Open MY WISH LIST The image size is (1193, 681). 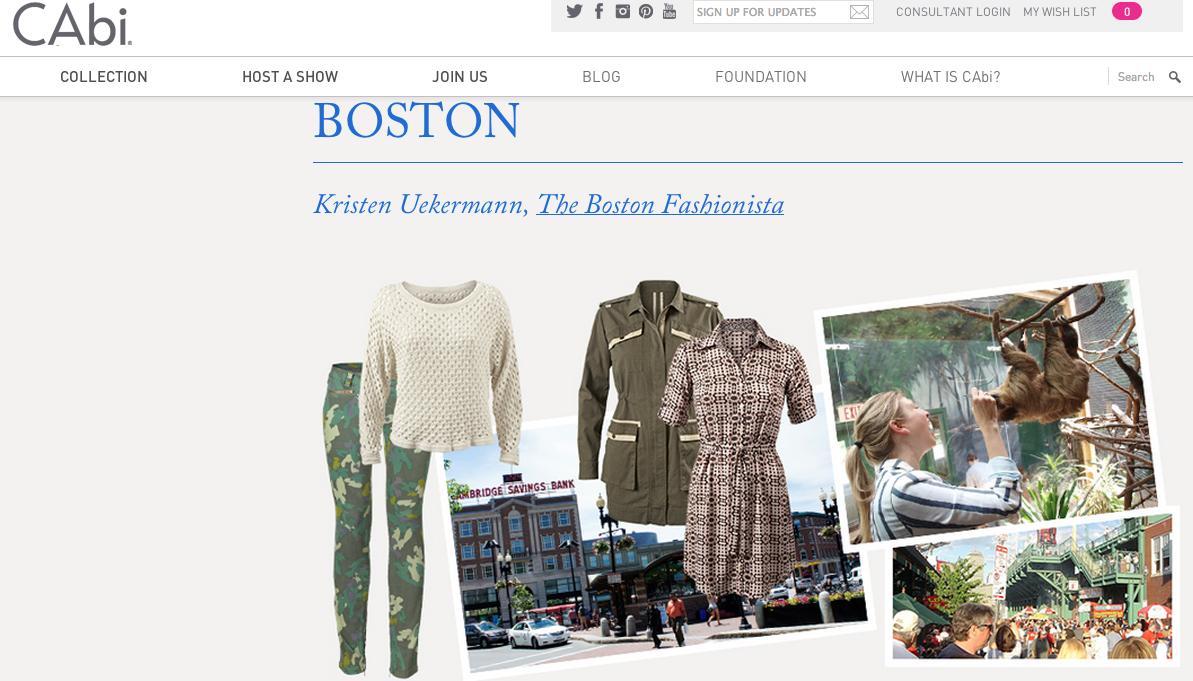tap(1059, 11)
